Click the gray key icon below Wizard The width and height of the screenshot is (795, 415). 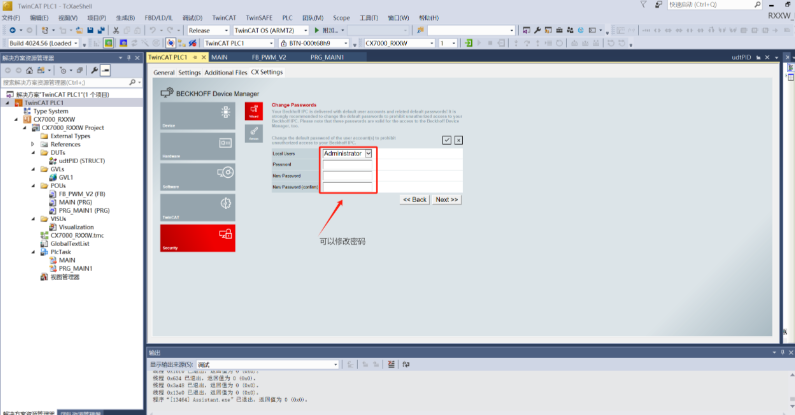coord(252,134)
